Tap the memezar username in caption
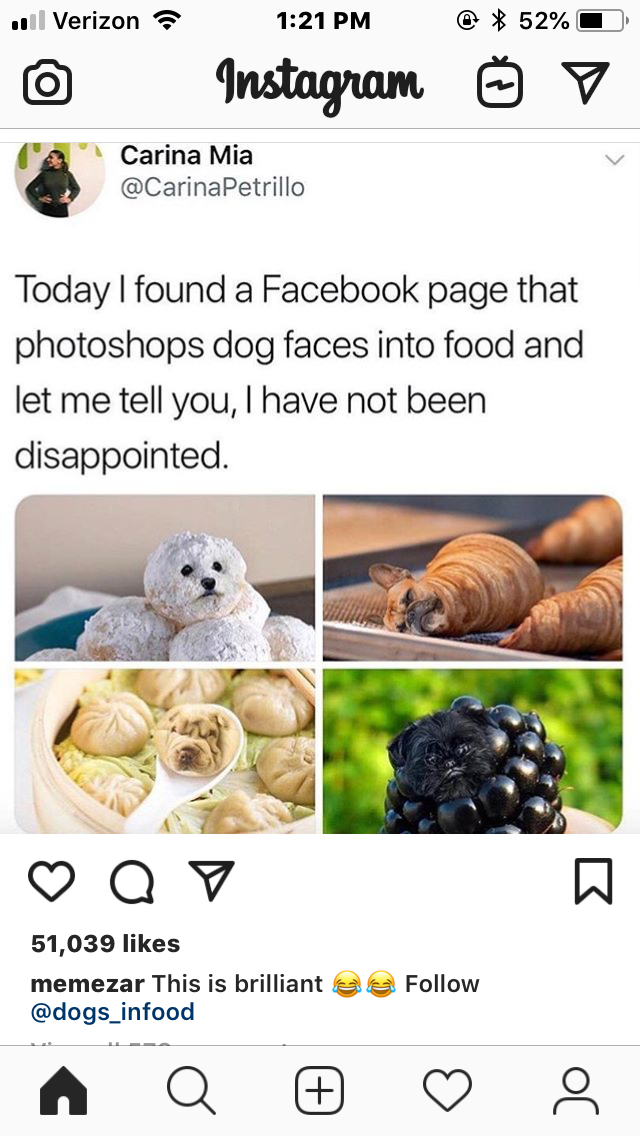 pos(88,984)
